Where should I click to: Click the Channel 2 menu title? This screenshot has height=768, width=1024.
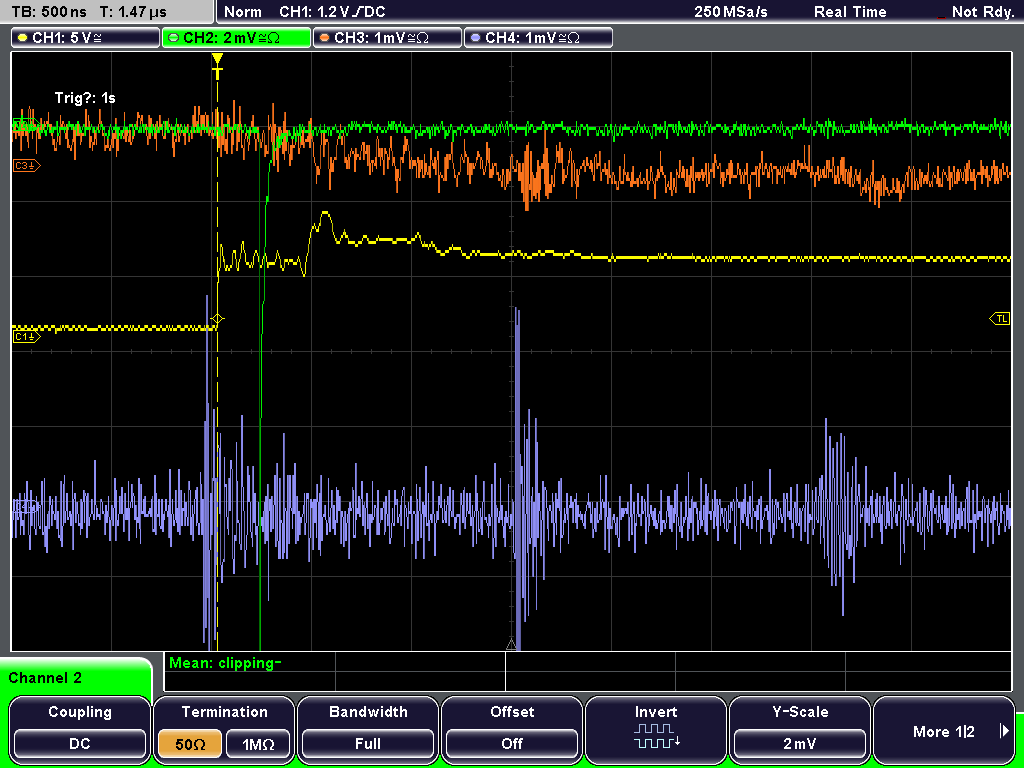(45, 678)
